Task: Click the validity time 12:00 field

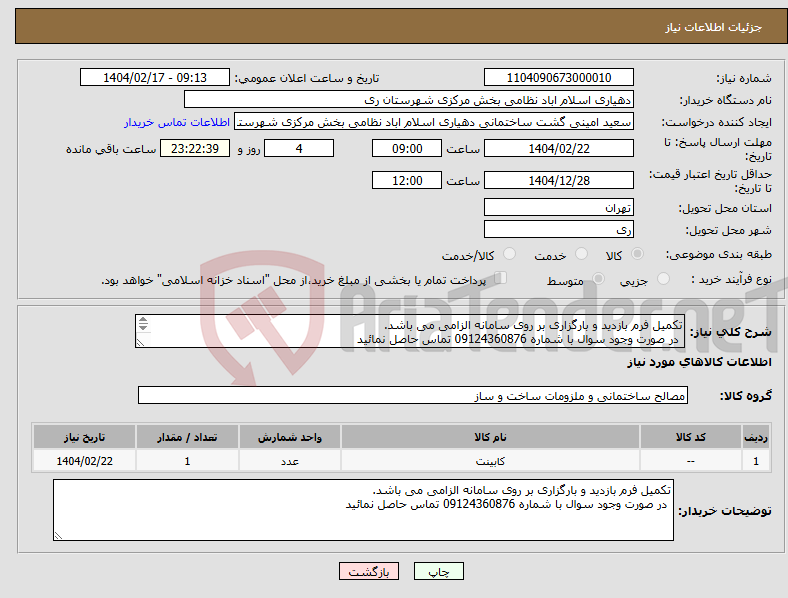Action: [407, 180]
